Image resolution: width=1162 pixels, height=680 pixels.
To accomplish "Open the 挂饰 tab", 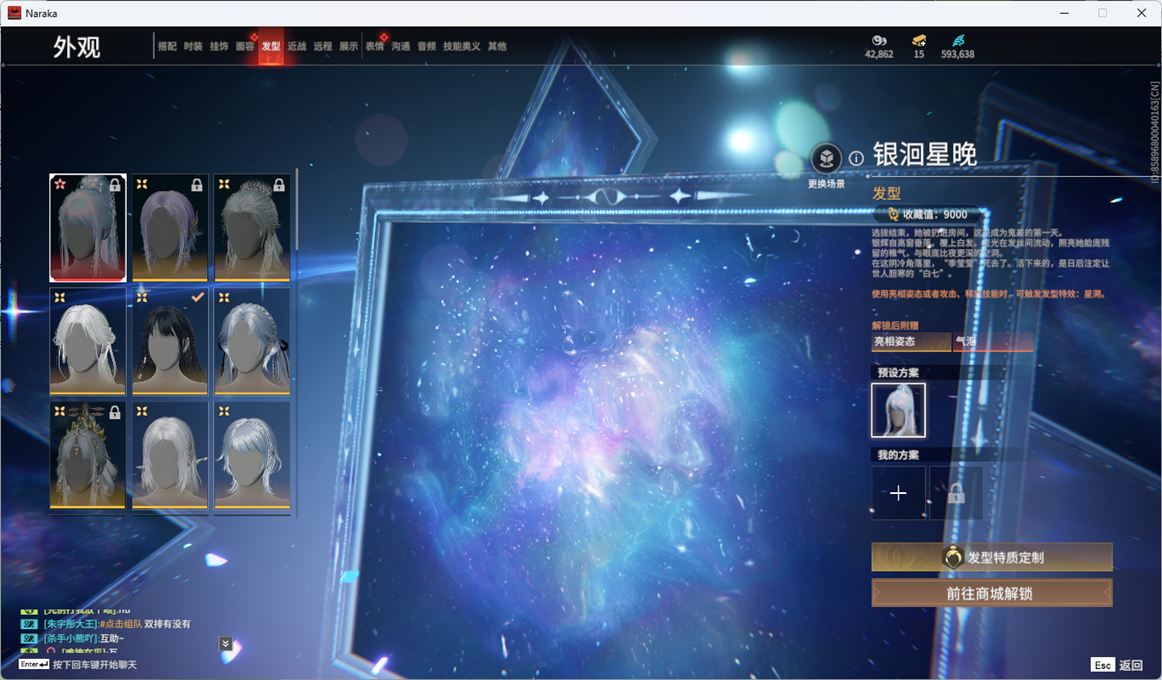I will coord(219,46).
